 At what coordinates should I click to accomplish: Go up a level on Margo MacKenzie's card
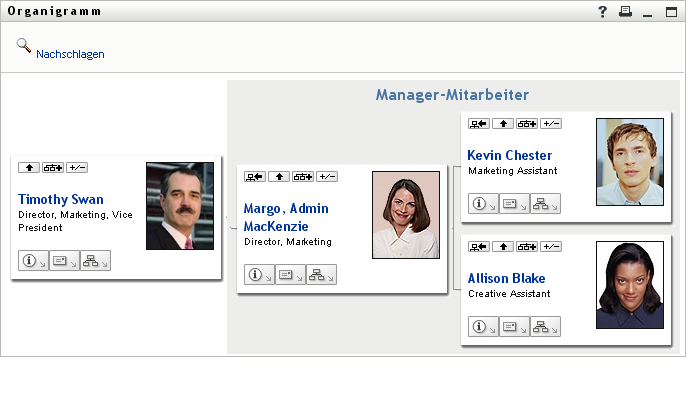point(279,177)
